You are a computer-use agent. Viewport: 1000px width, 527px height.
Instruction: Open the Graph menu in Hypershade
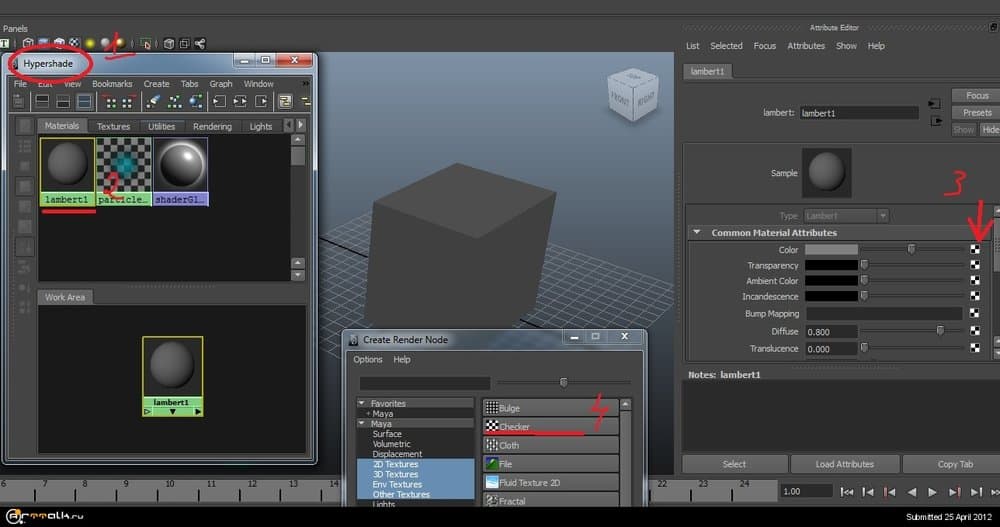[221, 84]
